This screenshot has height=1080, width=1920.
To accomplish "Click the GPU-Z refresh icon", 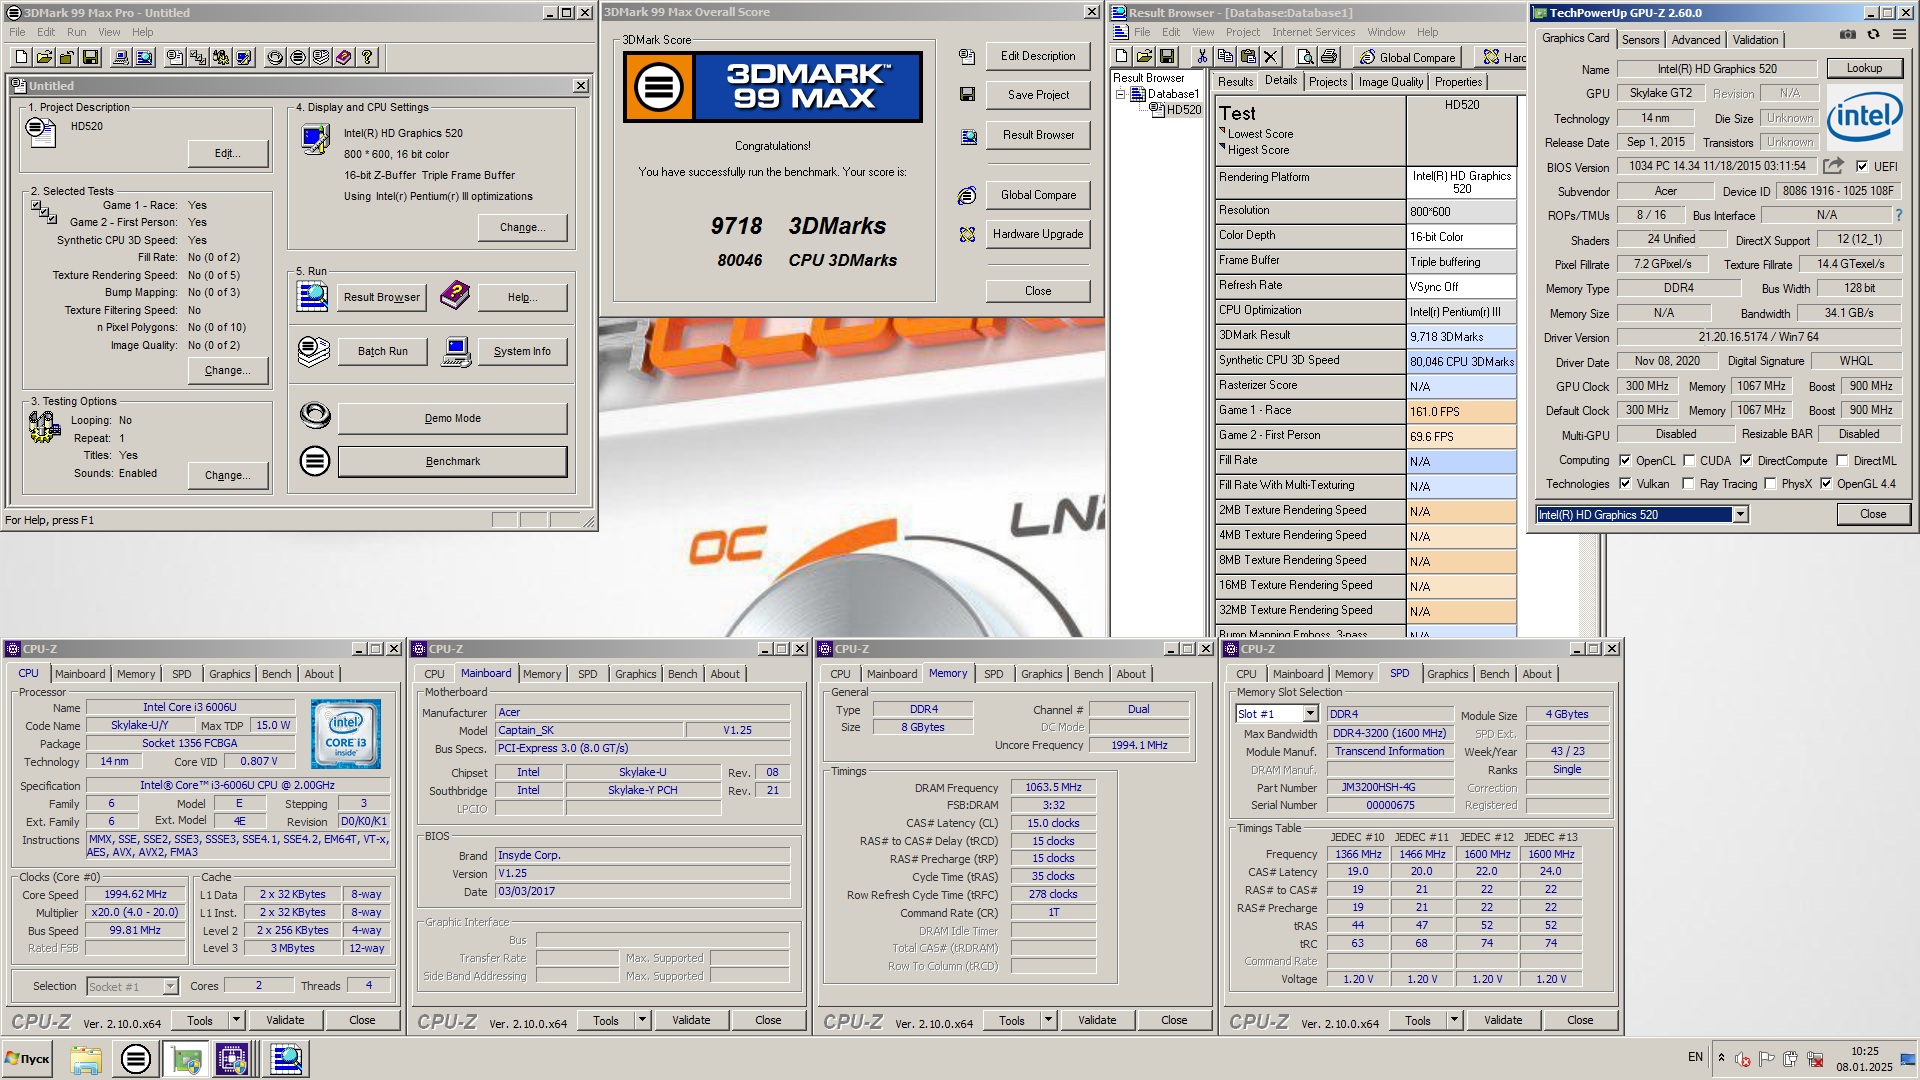I will (x=1873, y=34).
